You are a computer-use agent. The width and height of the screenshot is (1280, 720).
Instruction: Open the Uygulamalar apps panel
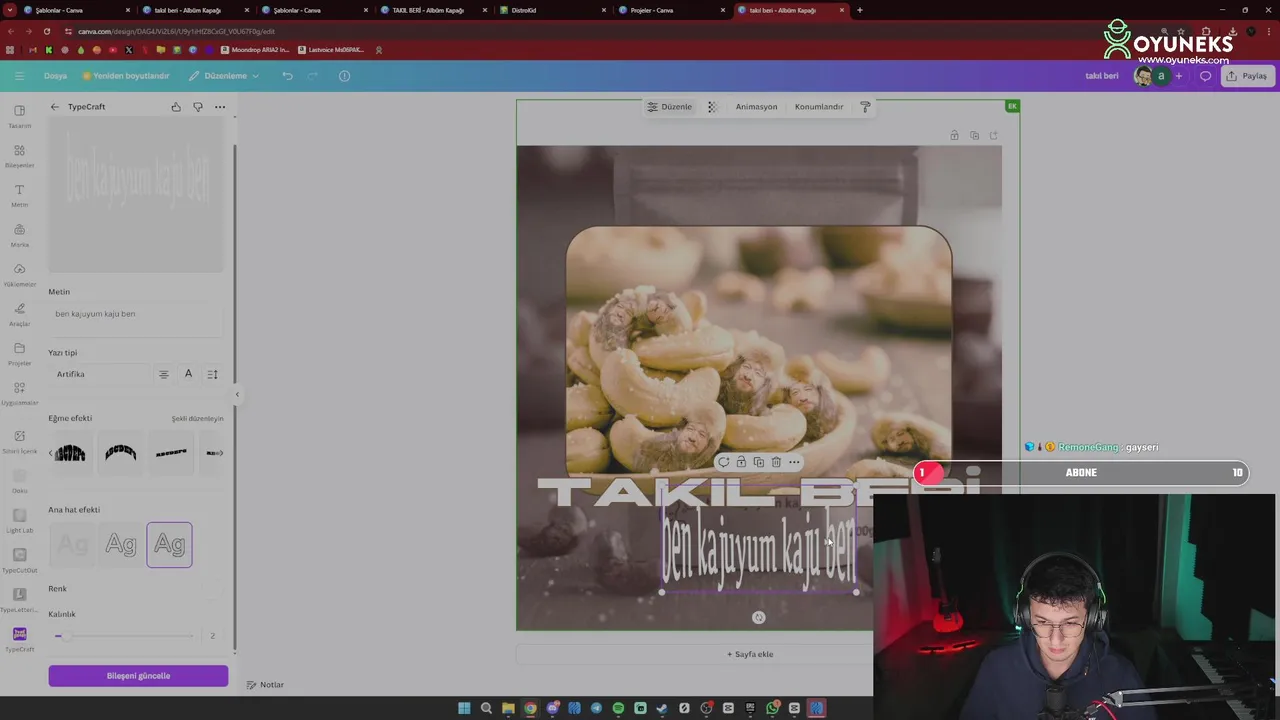click(x=19, y=394)
